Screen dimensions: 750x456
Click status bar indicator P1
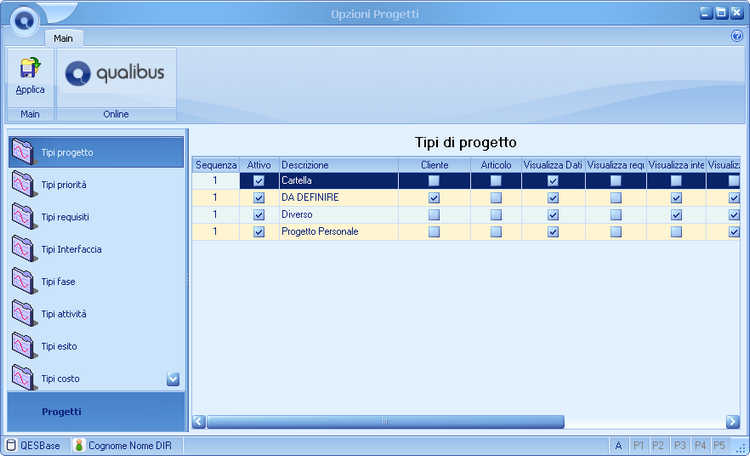point(638,445)
